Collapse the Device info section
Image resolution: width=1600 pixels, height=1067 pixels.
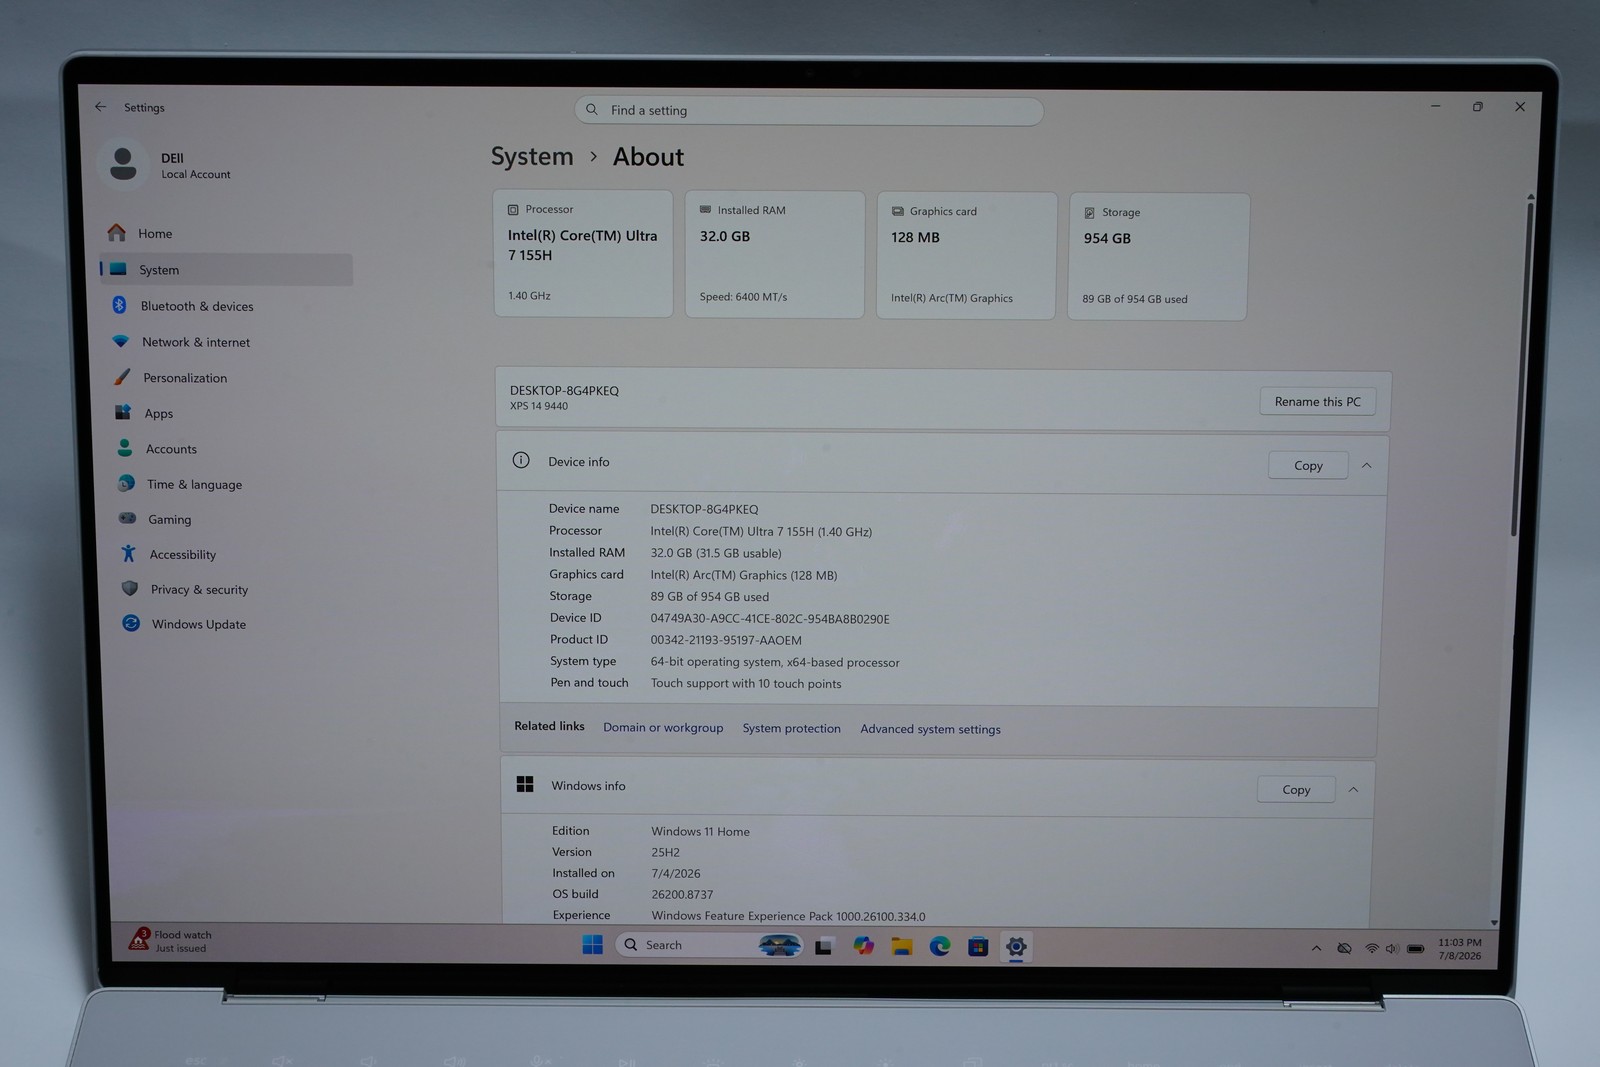pos(1366,465)
